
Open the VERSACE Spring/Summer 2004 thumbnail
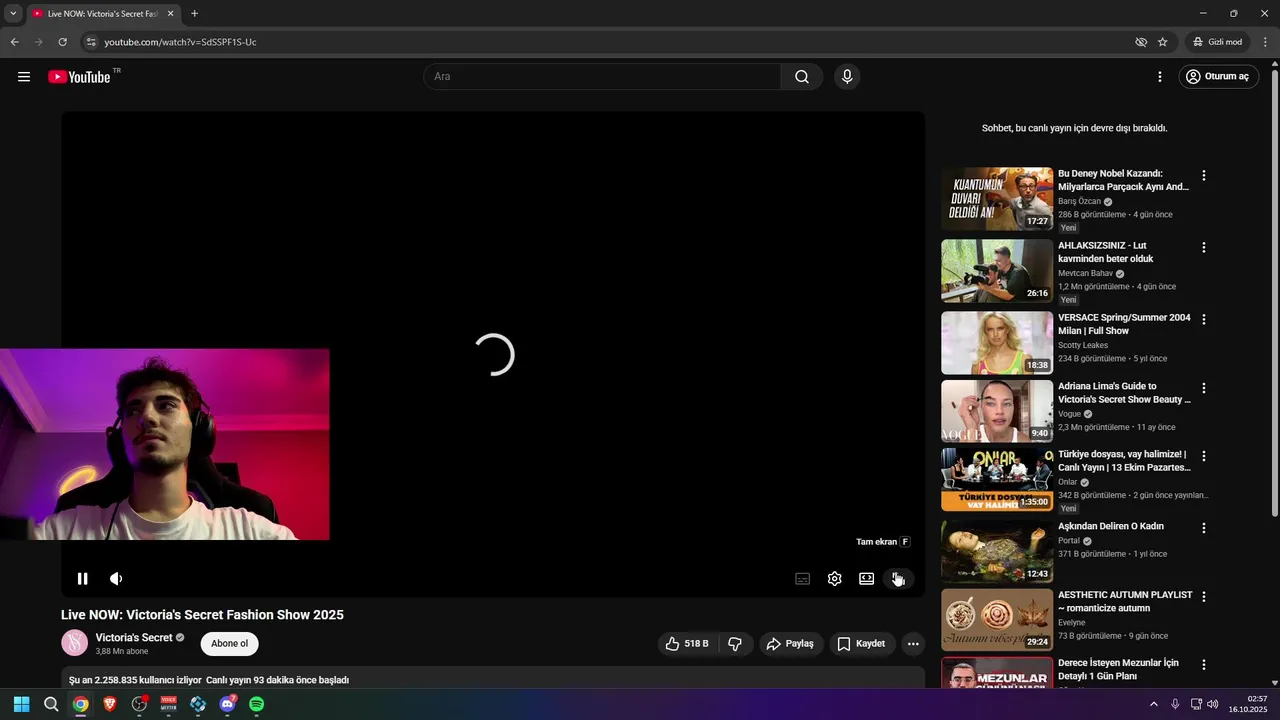[997, 343]
